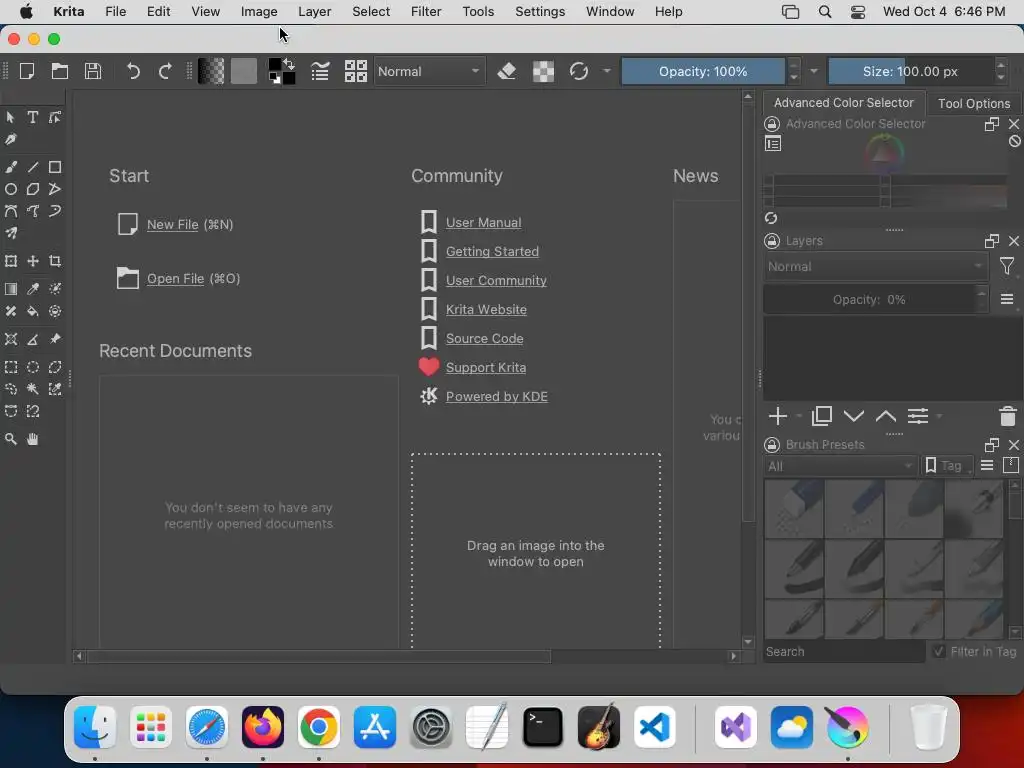Select the Zoom tool

point(11,440)
